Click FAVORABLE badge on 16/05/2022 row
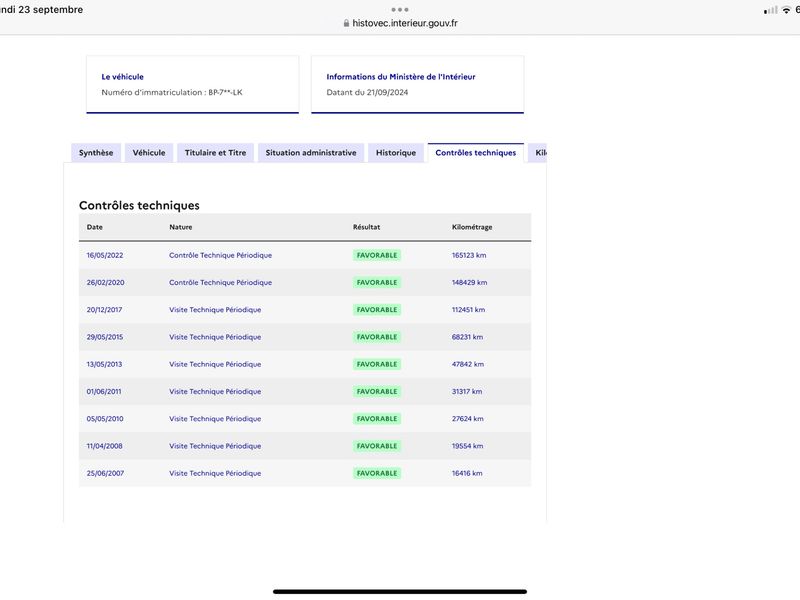 tap(377, 255)
